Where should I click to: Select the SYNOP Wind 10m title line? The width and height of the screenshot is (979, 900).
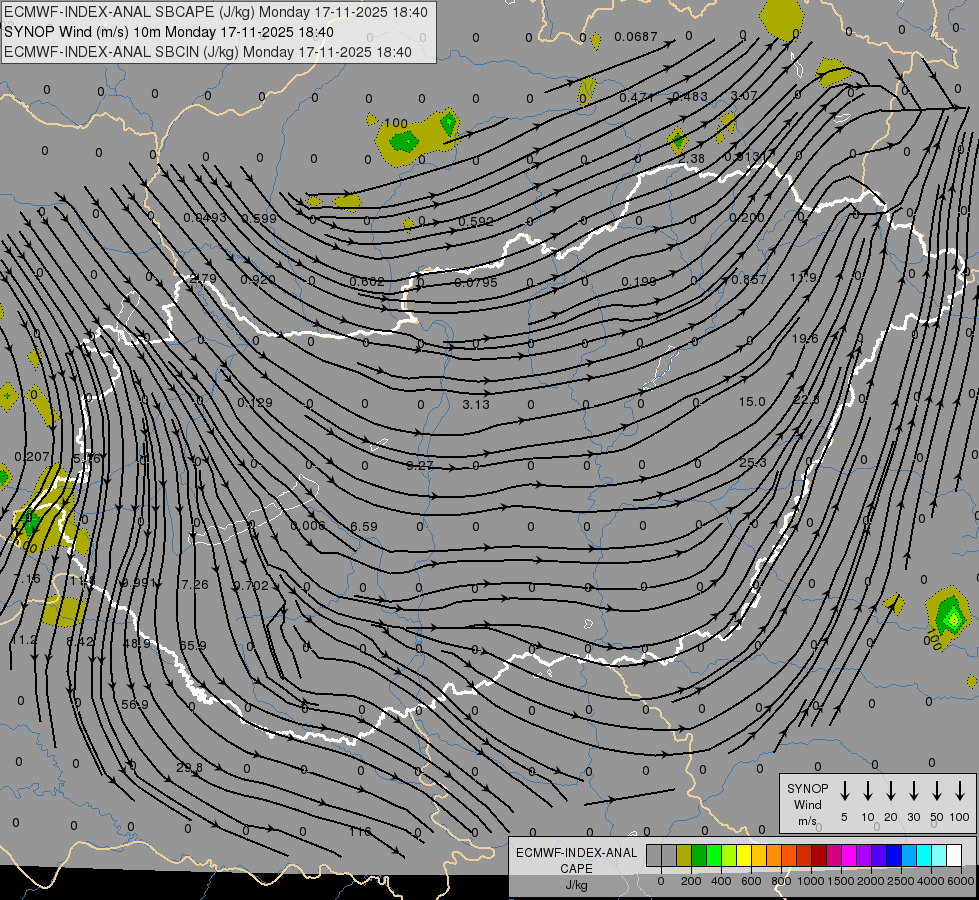169,32
